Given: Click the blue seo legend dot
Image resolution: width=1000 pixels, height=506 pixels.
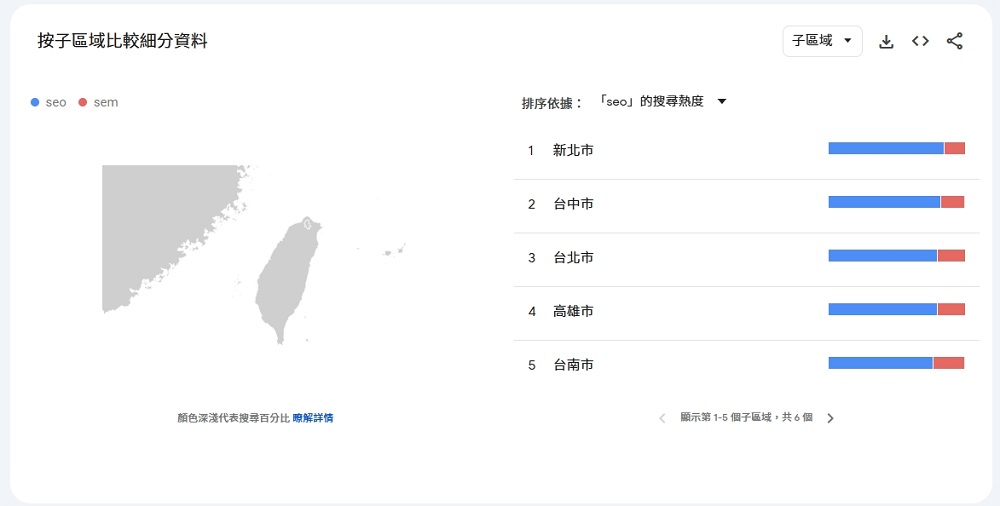Looking at the screenshot, I should pyautogui.click(x=35, y=102).
